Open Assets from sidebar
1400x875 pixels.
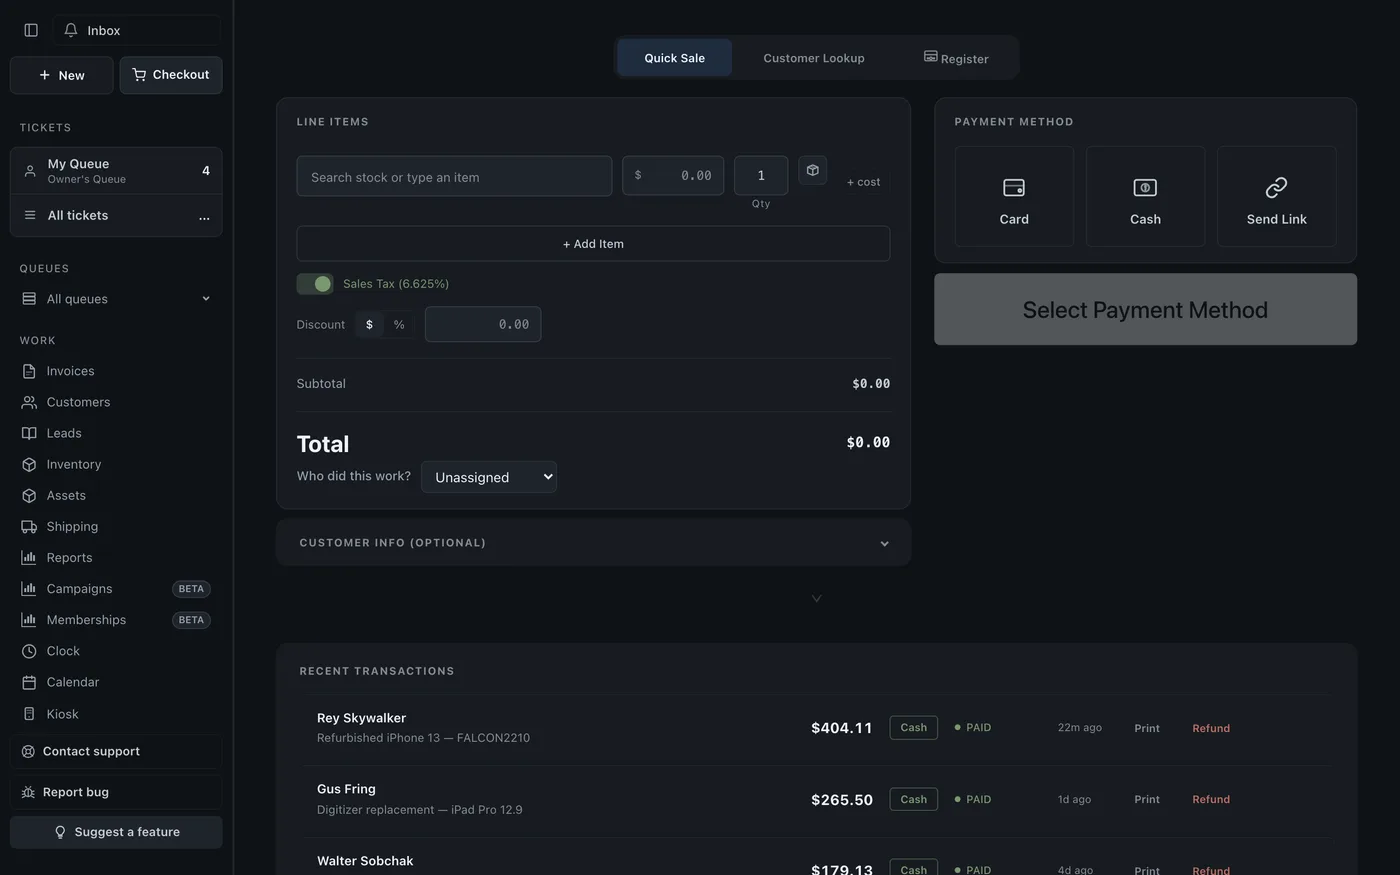(x=116, y=495)
